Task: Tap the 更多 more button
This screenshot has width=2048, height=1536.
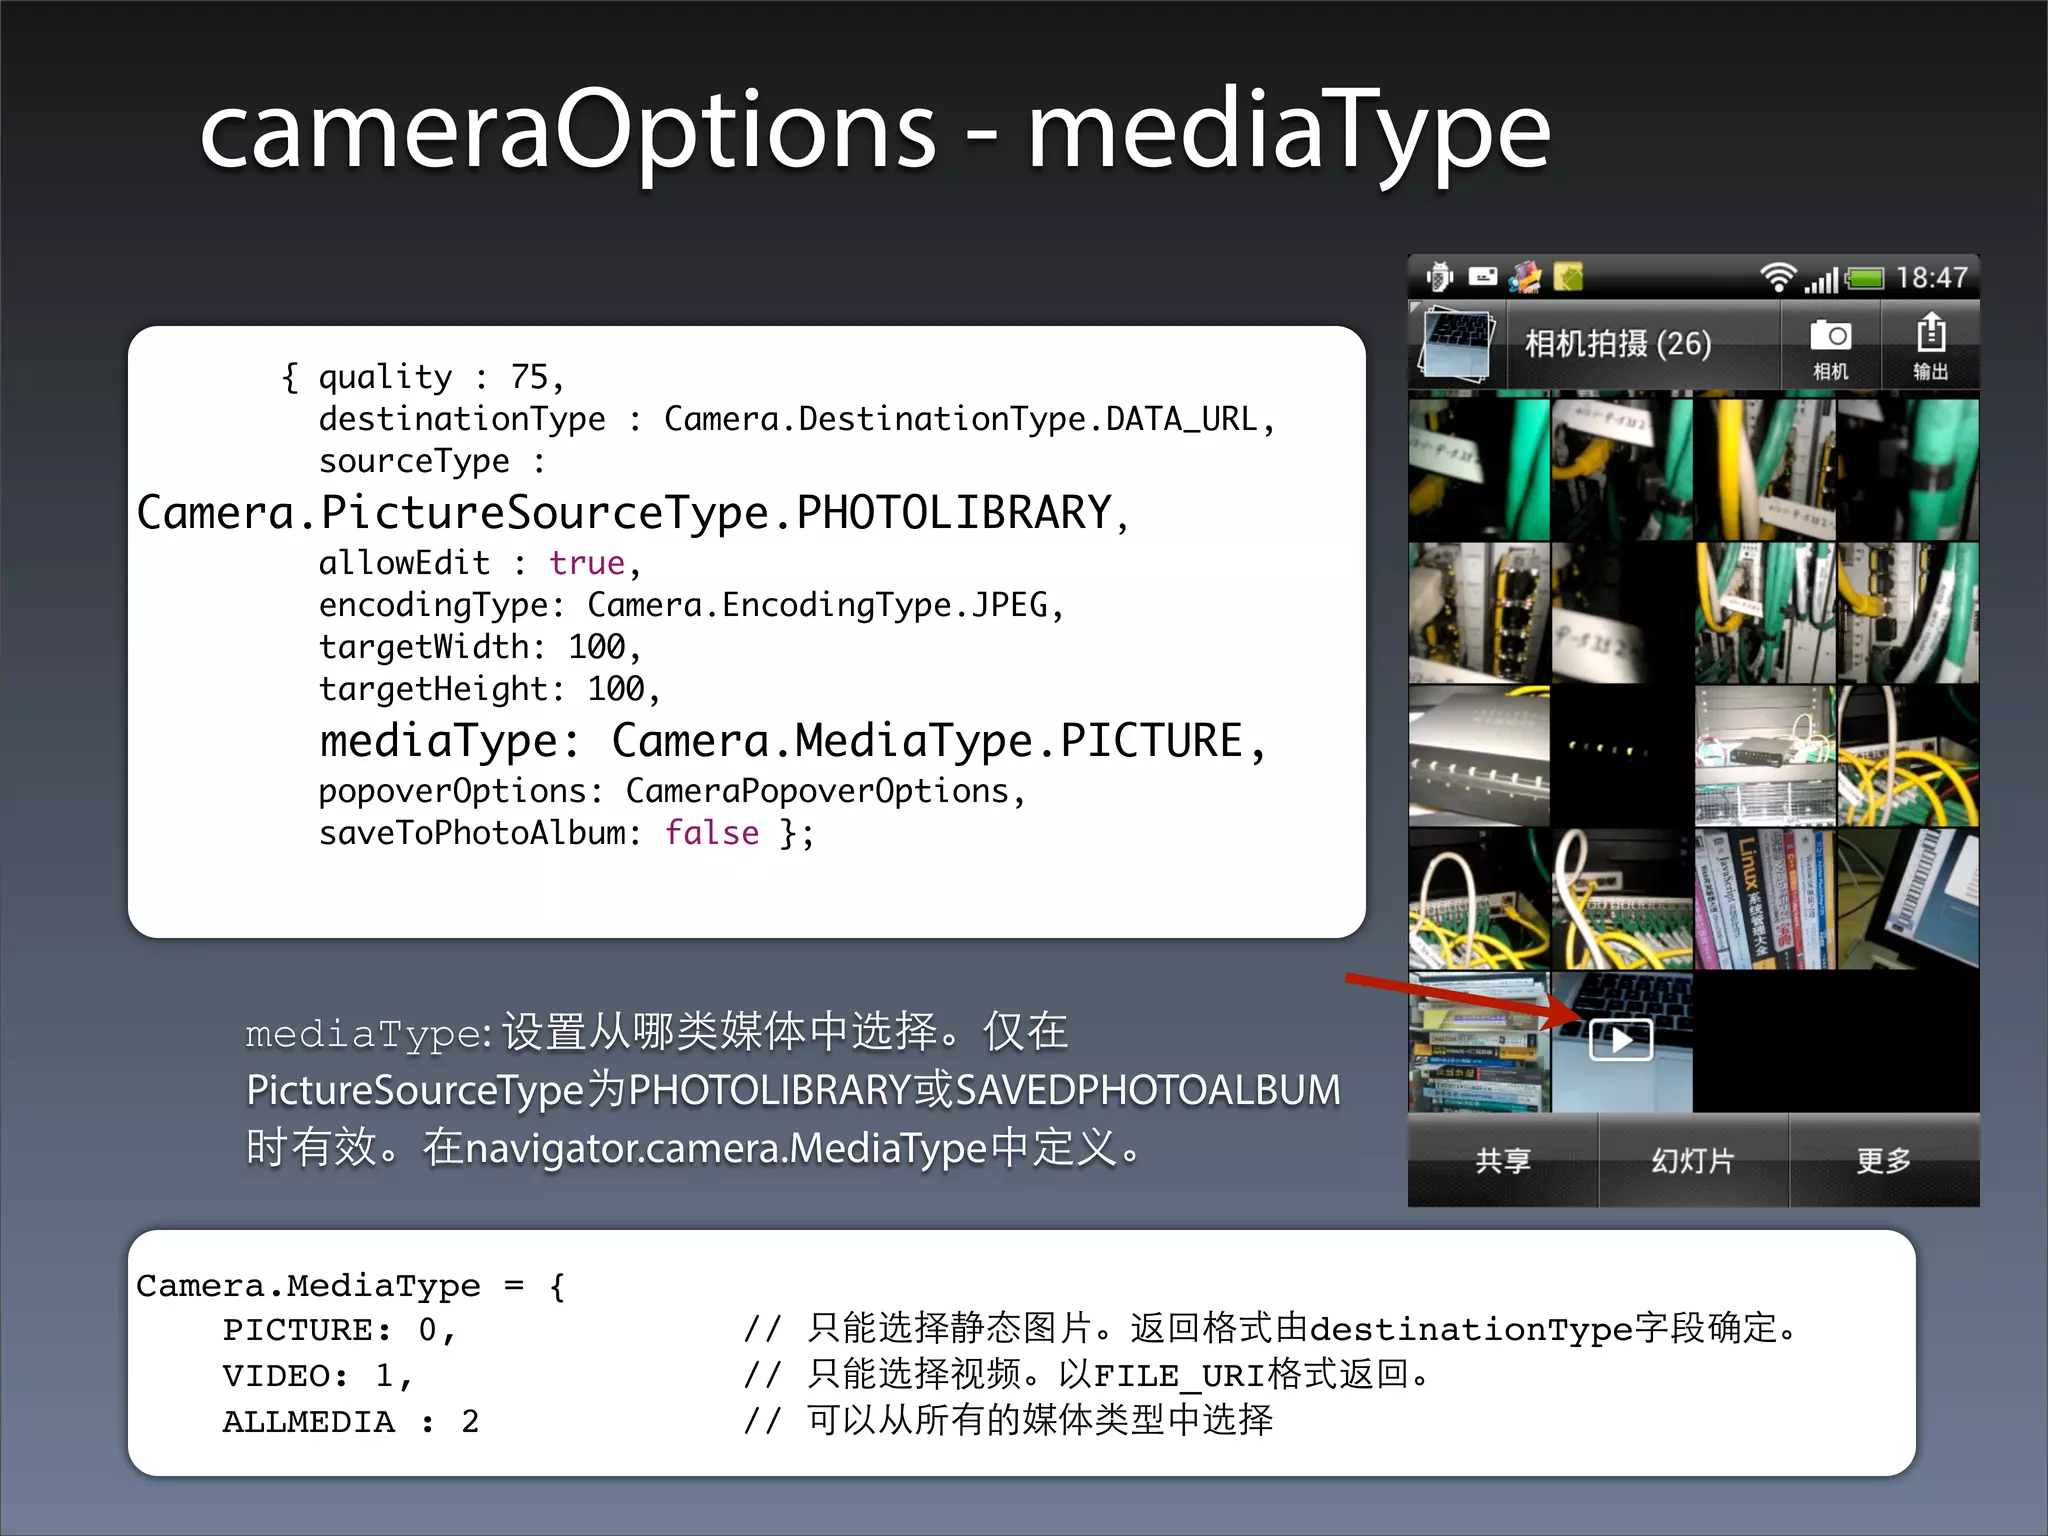Action: coord(1884,1161)
